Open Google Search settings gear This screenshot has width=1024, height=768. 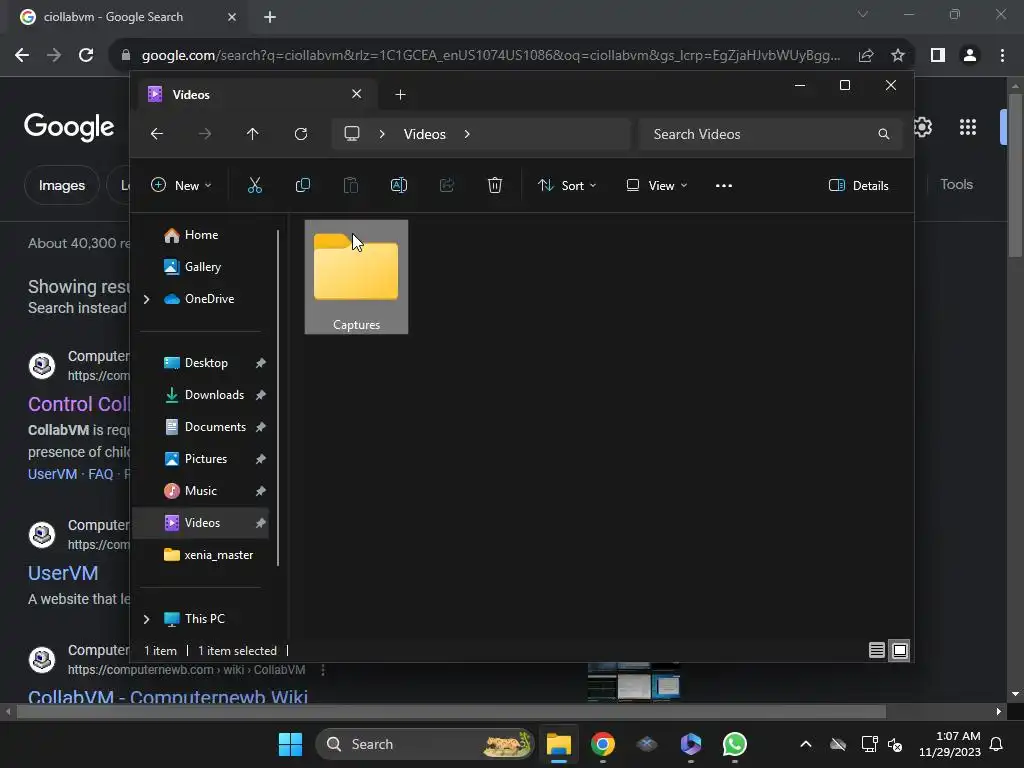coord(922,127)
